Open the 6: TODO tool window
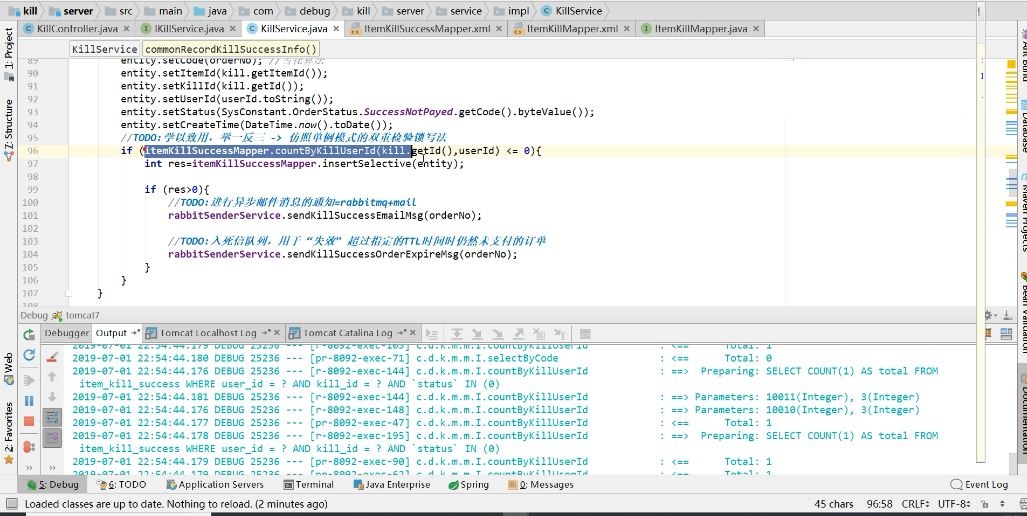 coord(122,485)
